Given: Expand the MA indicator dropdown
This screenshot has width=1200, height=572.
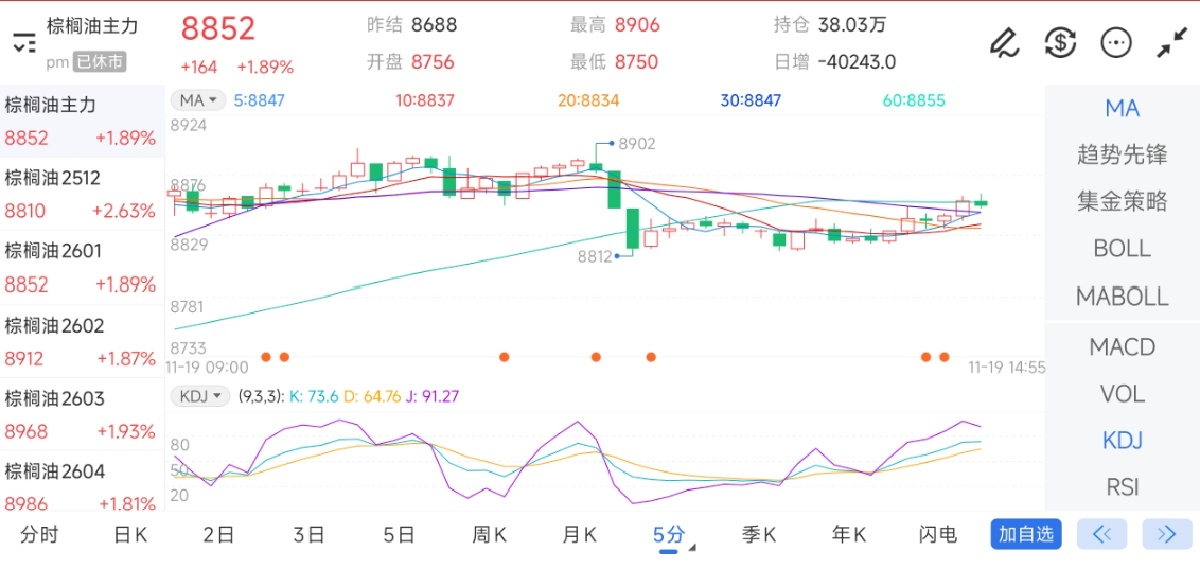Looking at the screenshot, I should 197,100.
